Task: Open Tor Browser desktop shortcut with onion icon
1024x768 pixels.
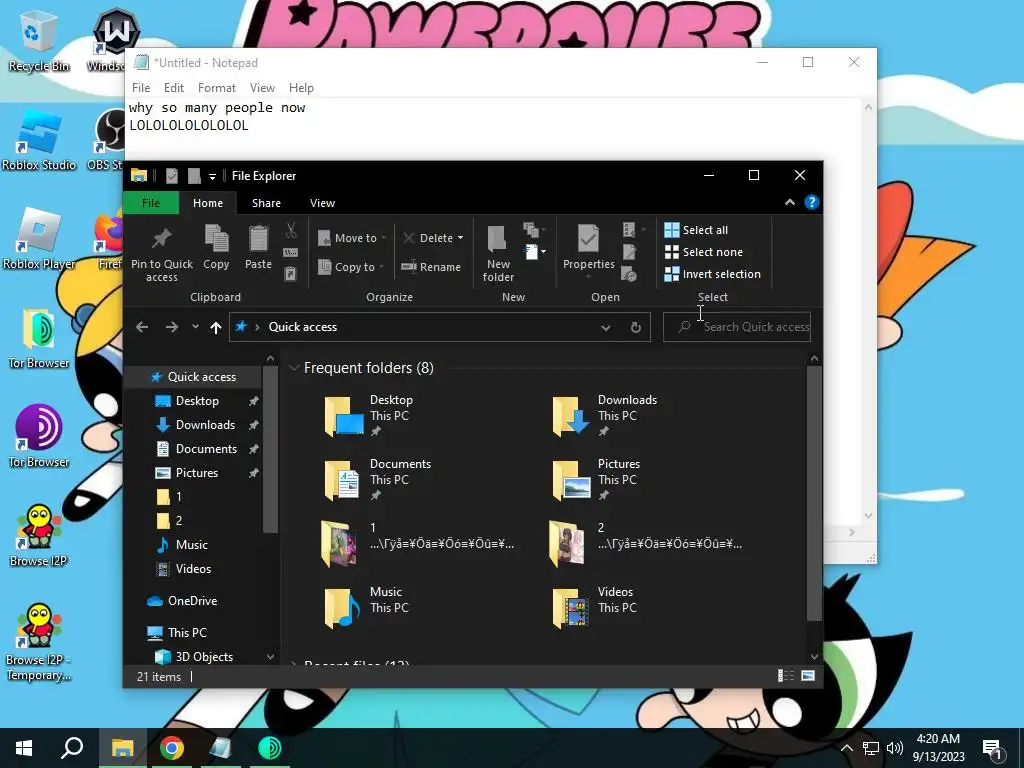Action: pos(39,438)
